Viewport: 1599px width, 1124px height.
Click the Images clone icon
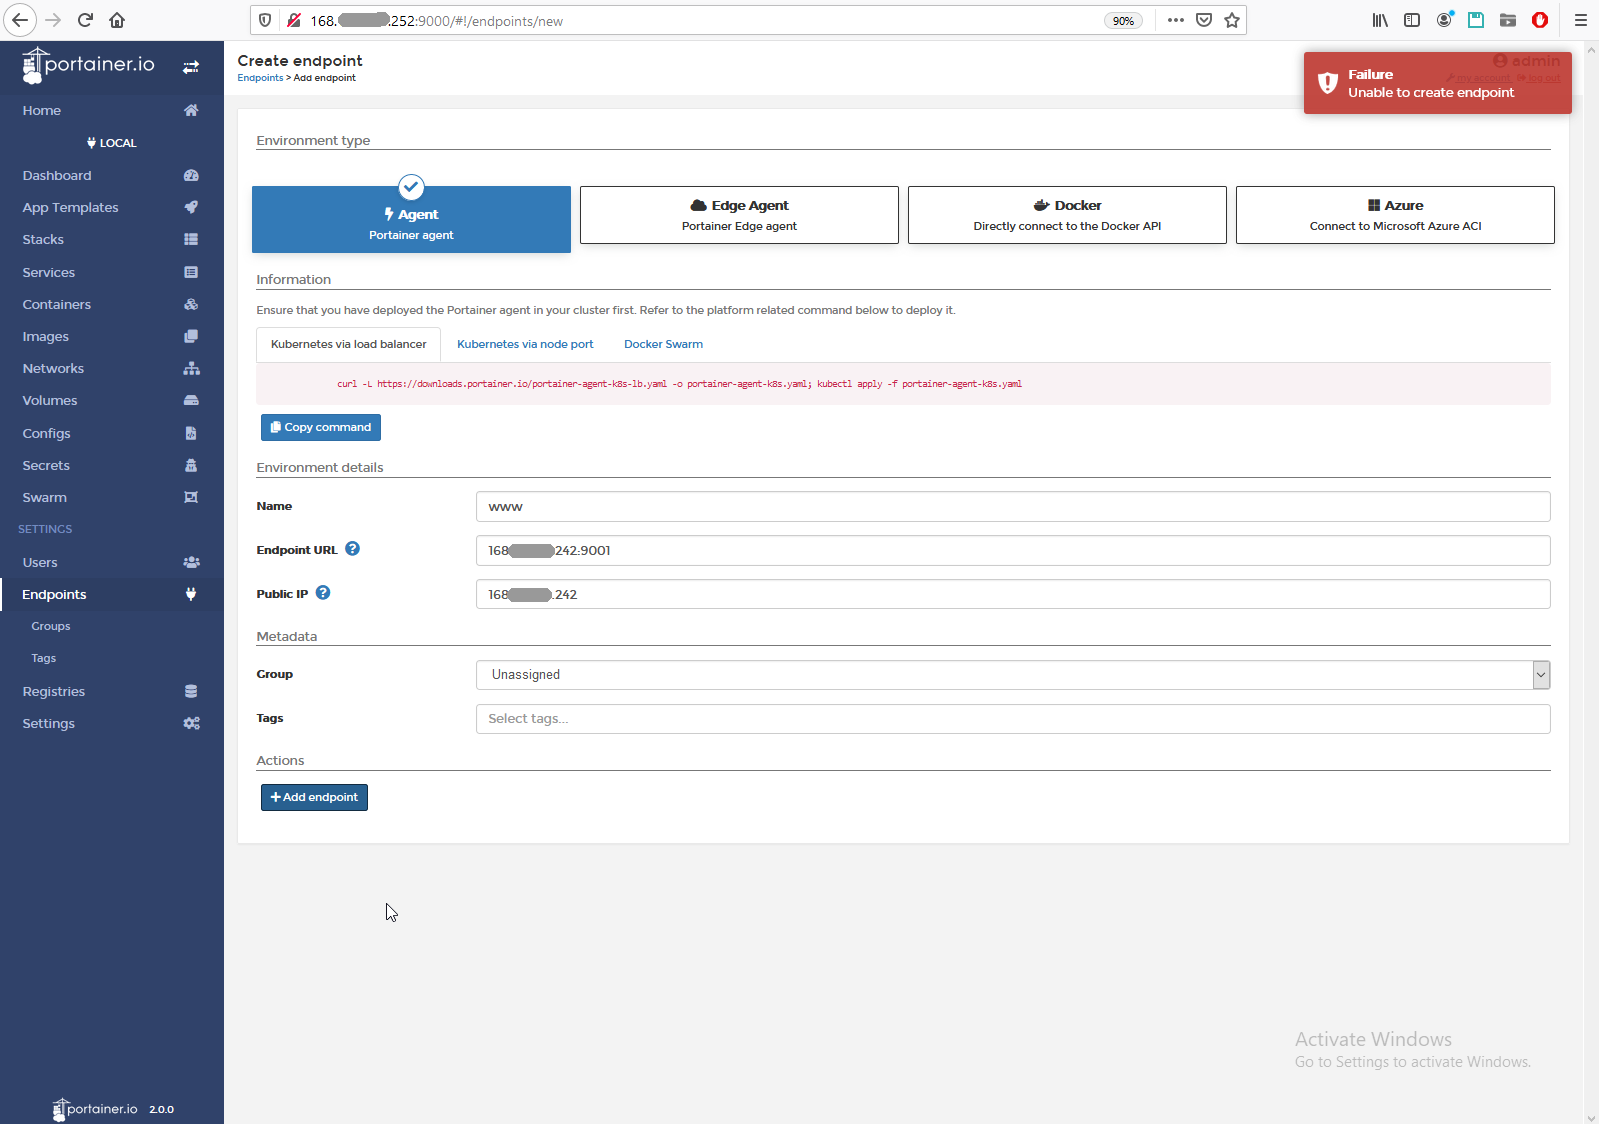pyautogui.click(x=191, y=336)
